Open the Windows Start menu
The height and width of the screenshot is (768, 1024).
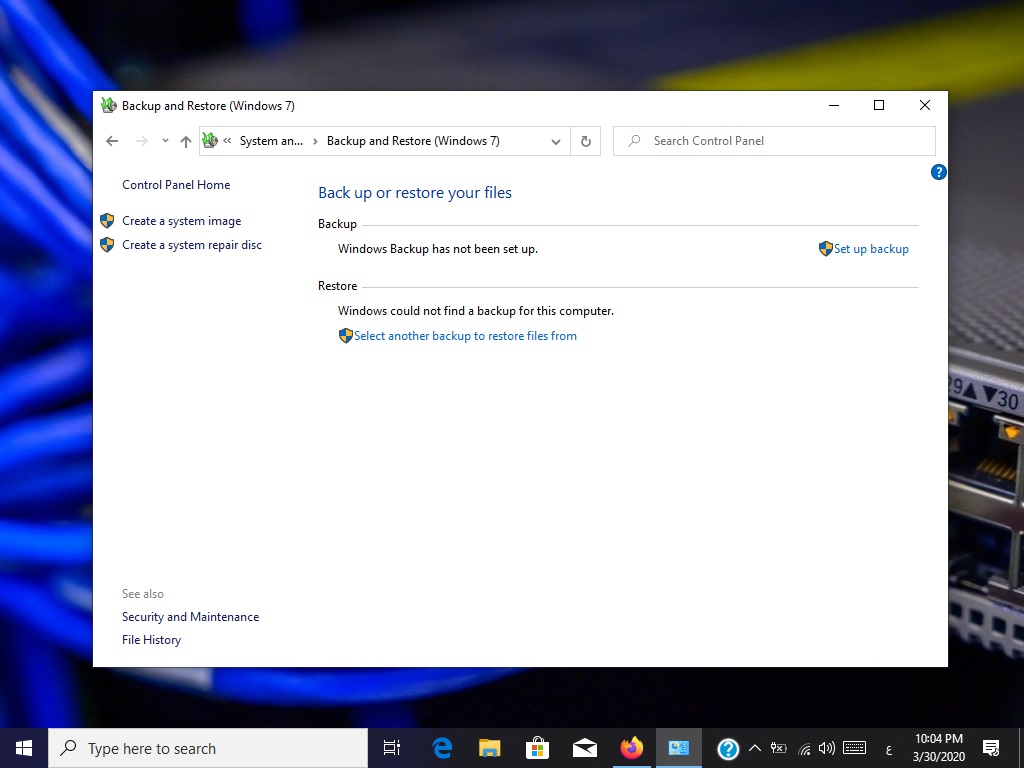pyautogui.click(x=24, y=748)
